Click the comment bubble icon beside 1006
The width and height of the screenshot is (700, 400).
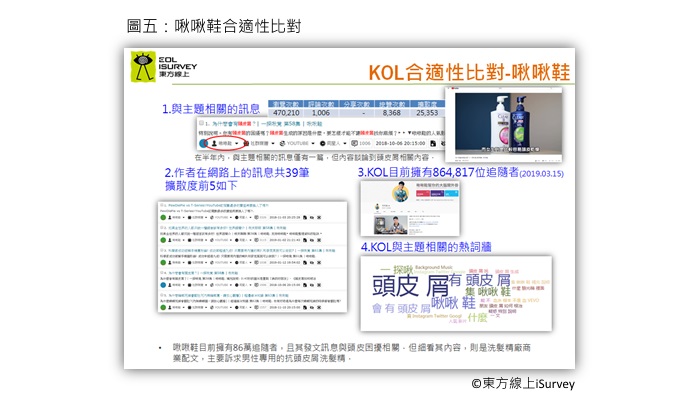354,143
